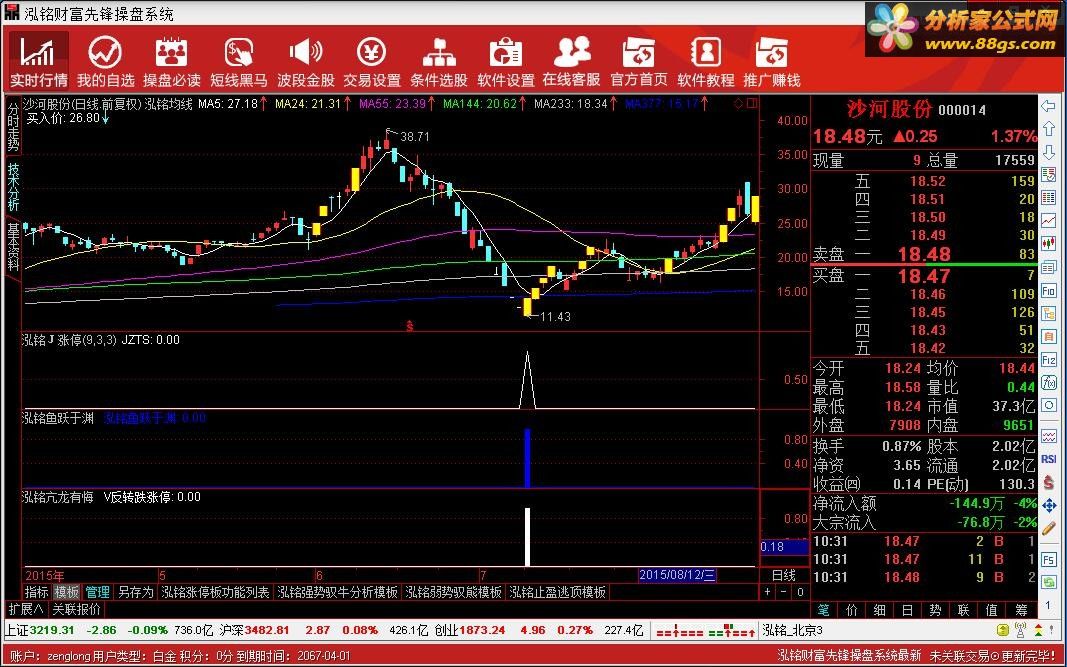
Task: Open 我的自选 watchlist icon
Action: [105, 61]
